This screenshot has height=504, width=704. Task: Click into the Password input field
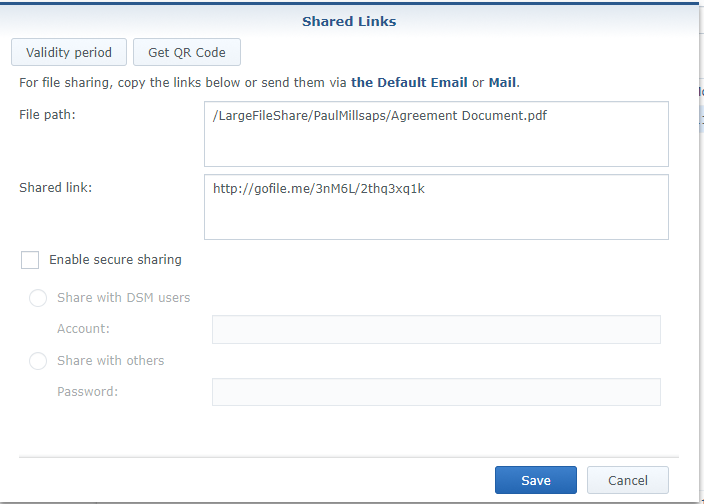(x=436, y=392)
